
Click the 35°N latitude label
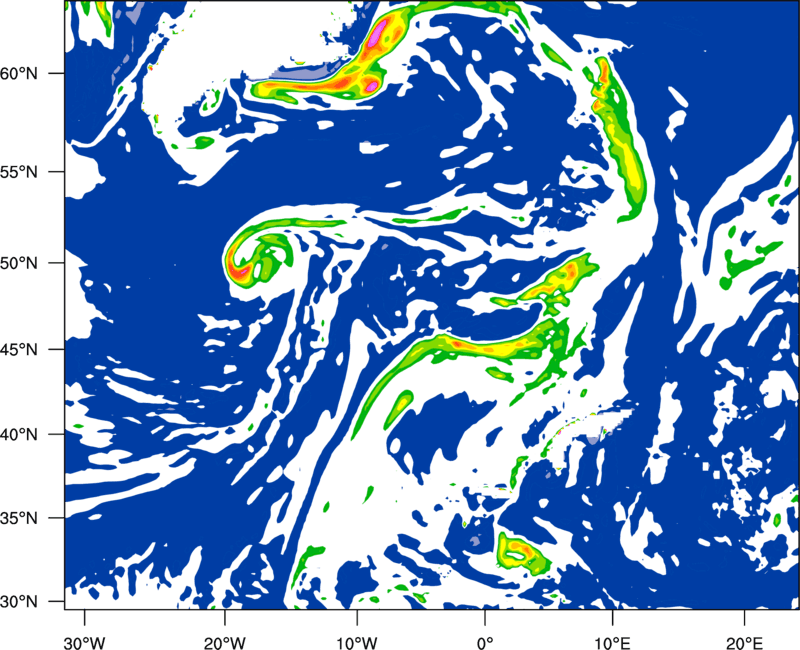pyautogui.click(x=19, y=518)
